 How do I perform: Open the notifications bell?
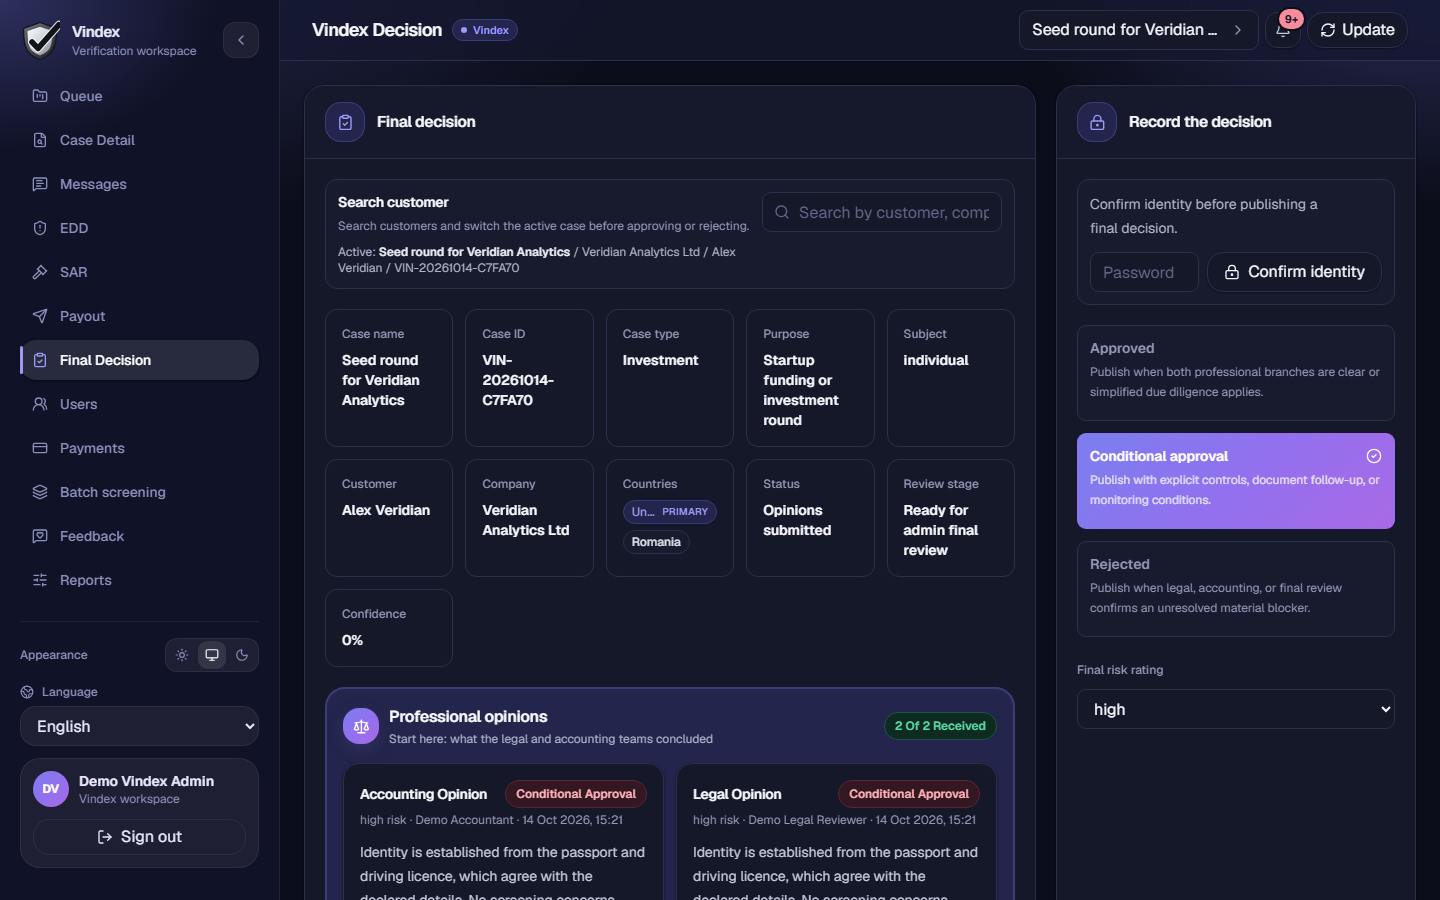[x=1283, y=30]
